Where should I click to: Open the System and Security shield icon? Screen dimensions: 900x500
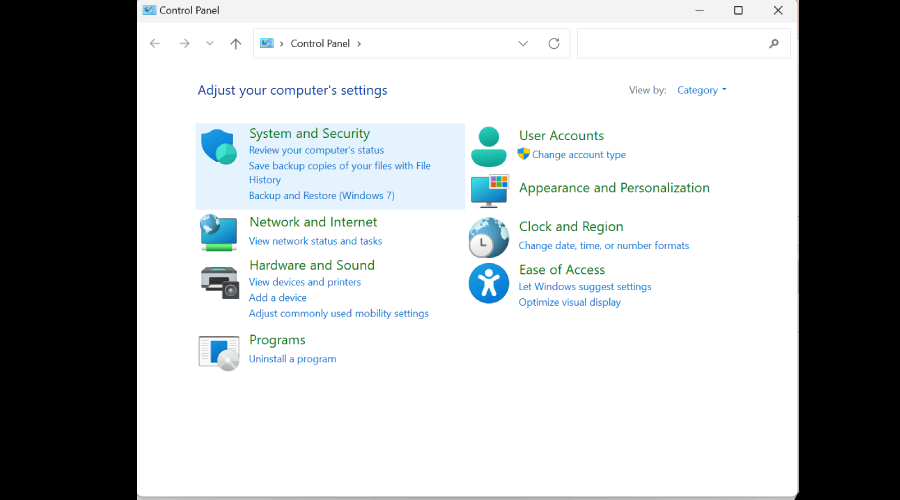pos(219,147)
